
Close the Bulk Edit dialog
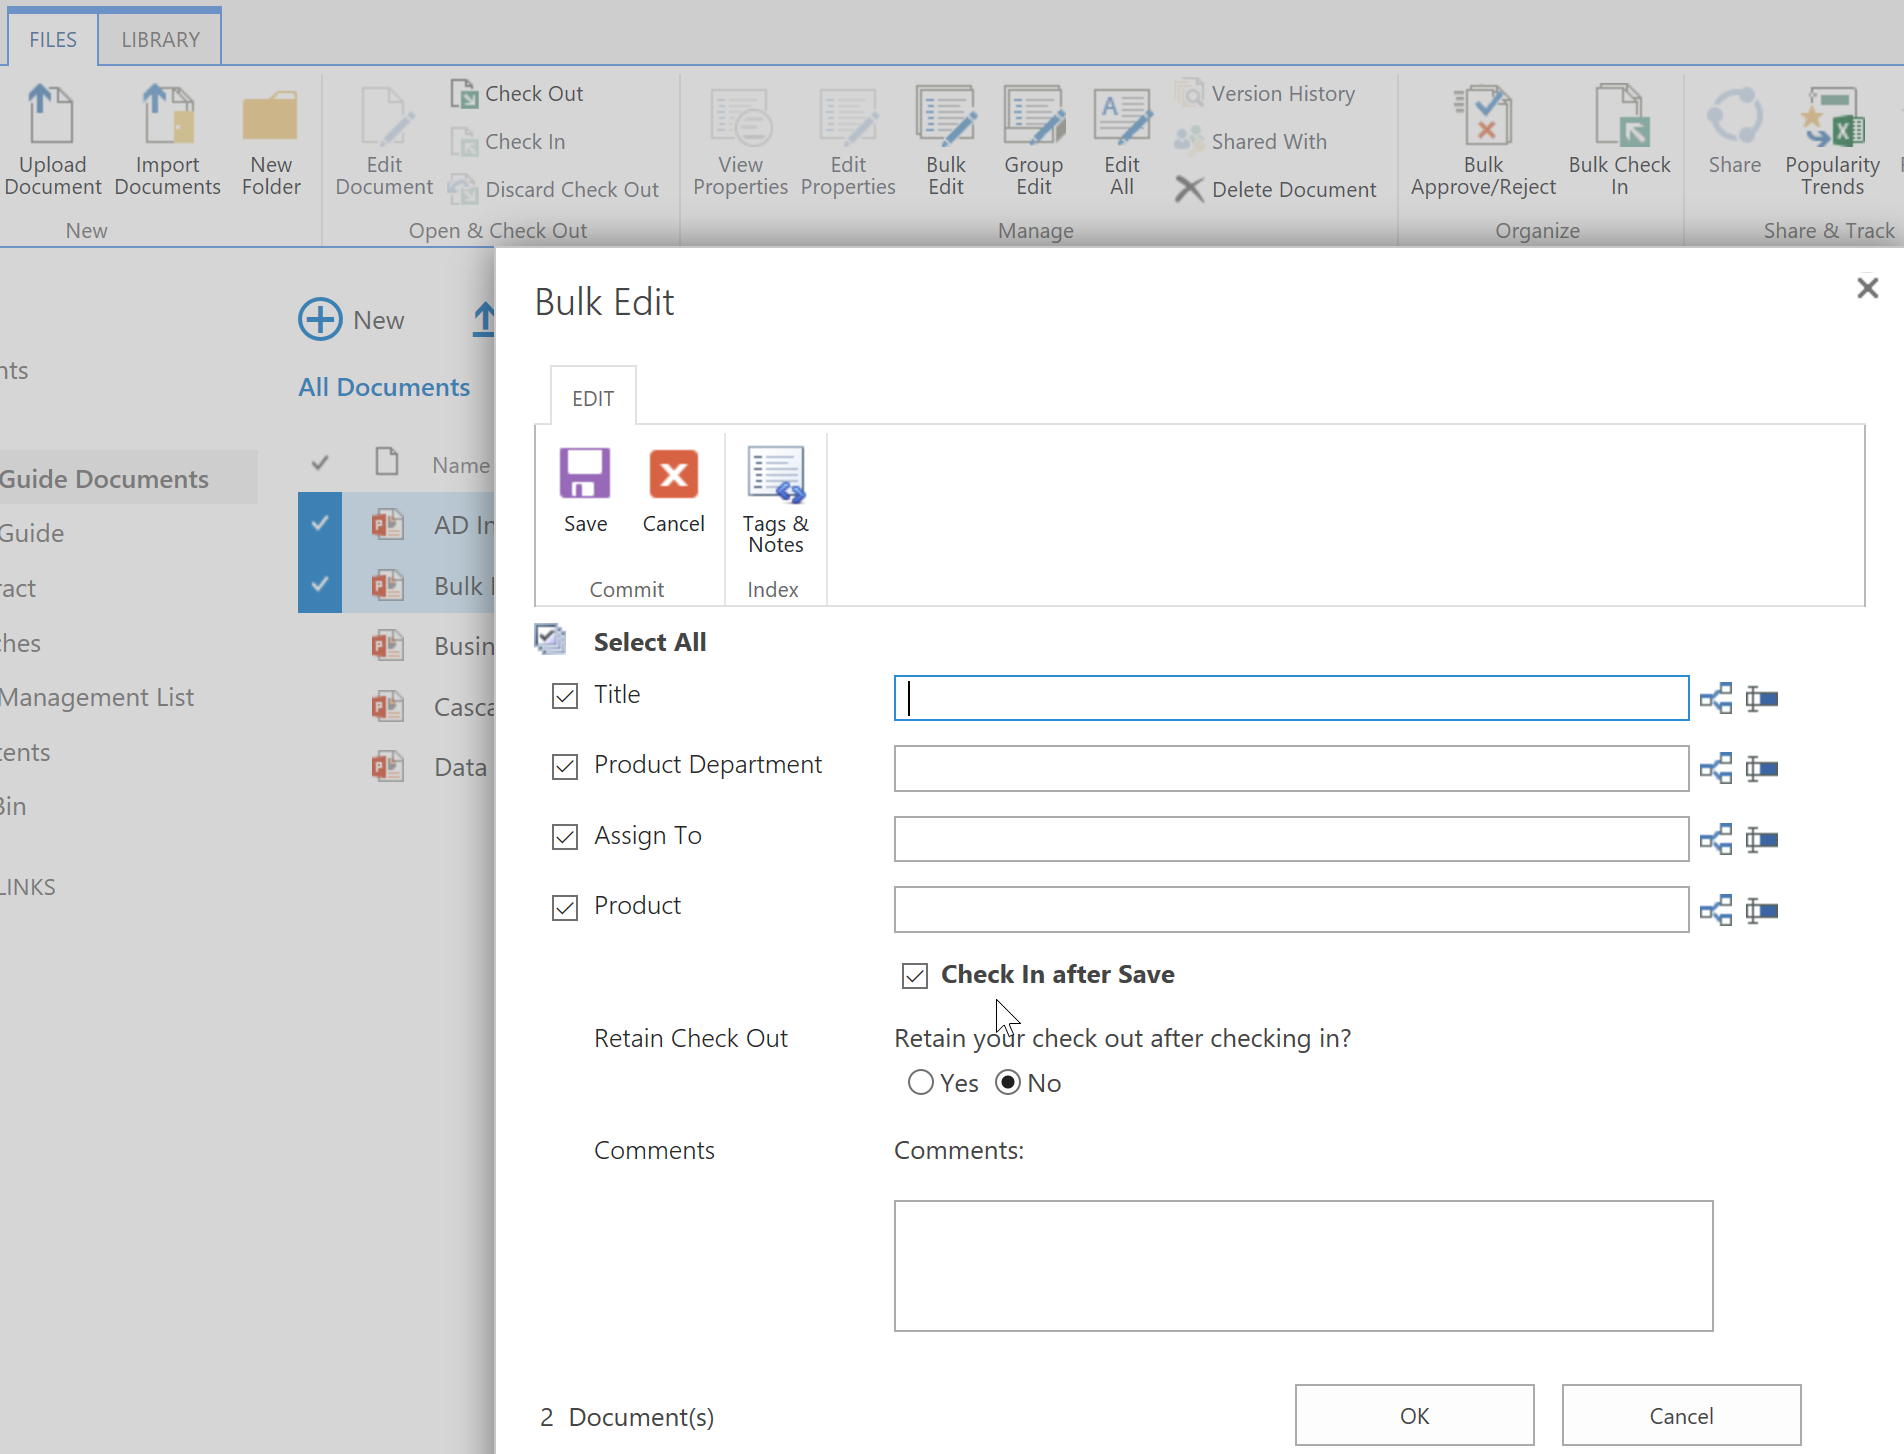tap(1867, 288)
